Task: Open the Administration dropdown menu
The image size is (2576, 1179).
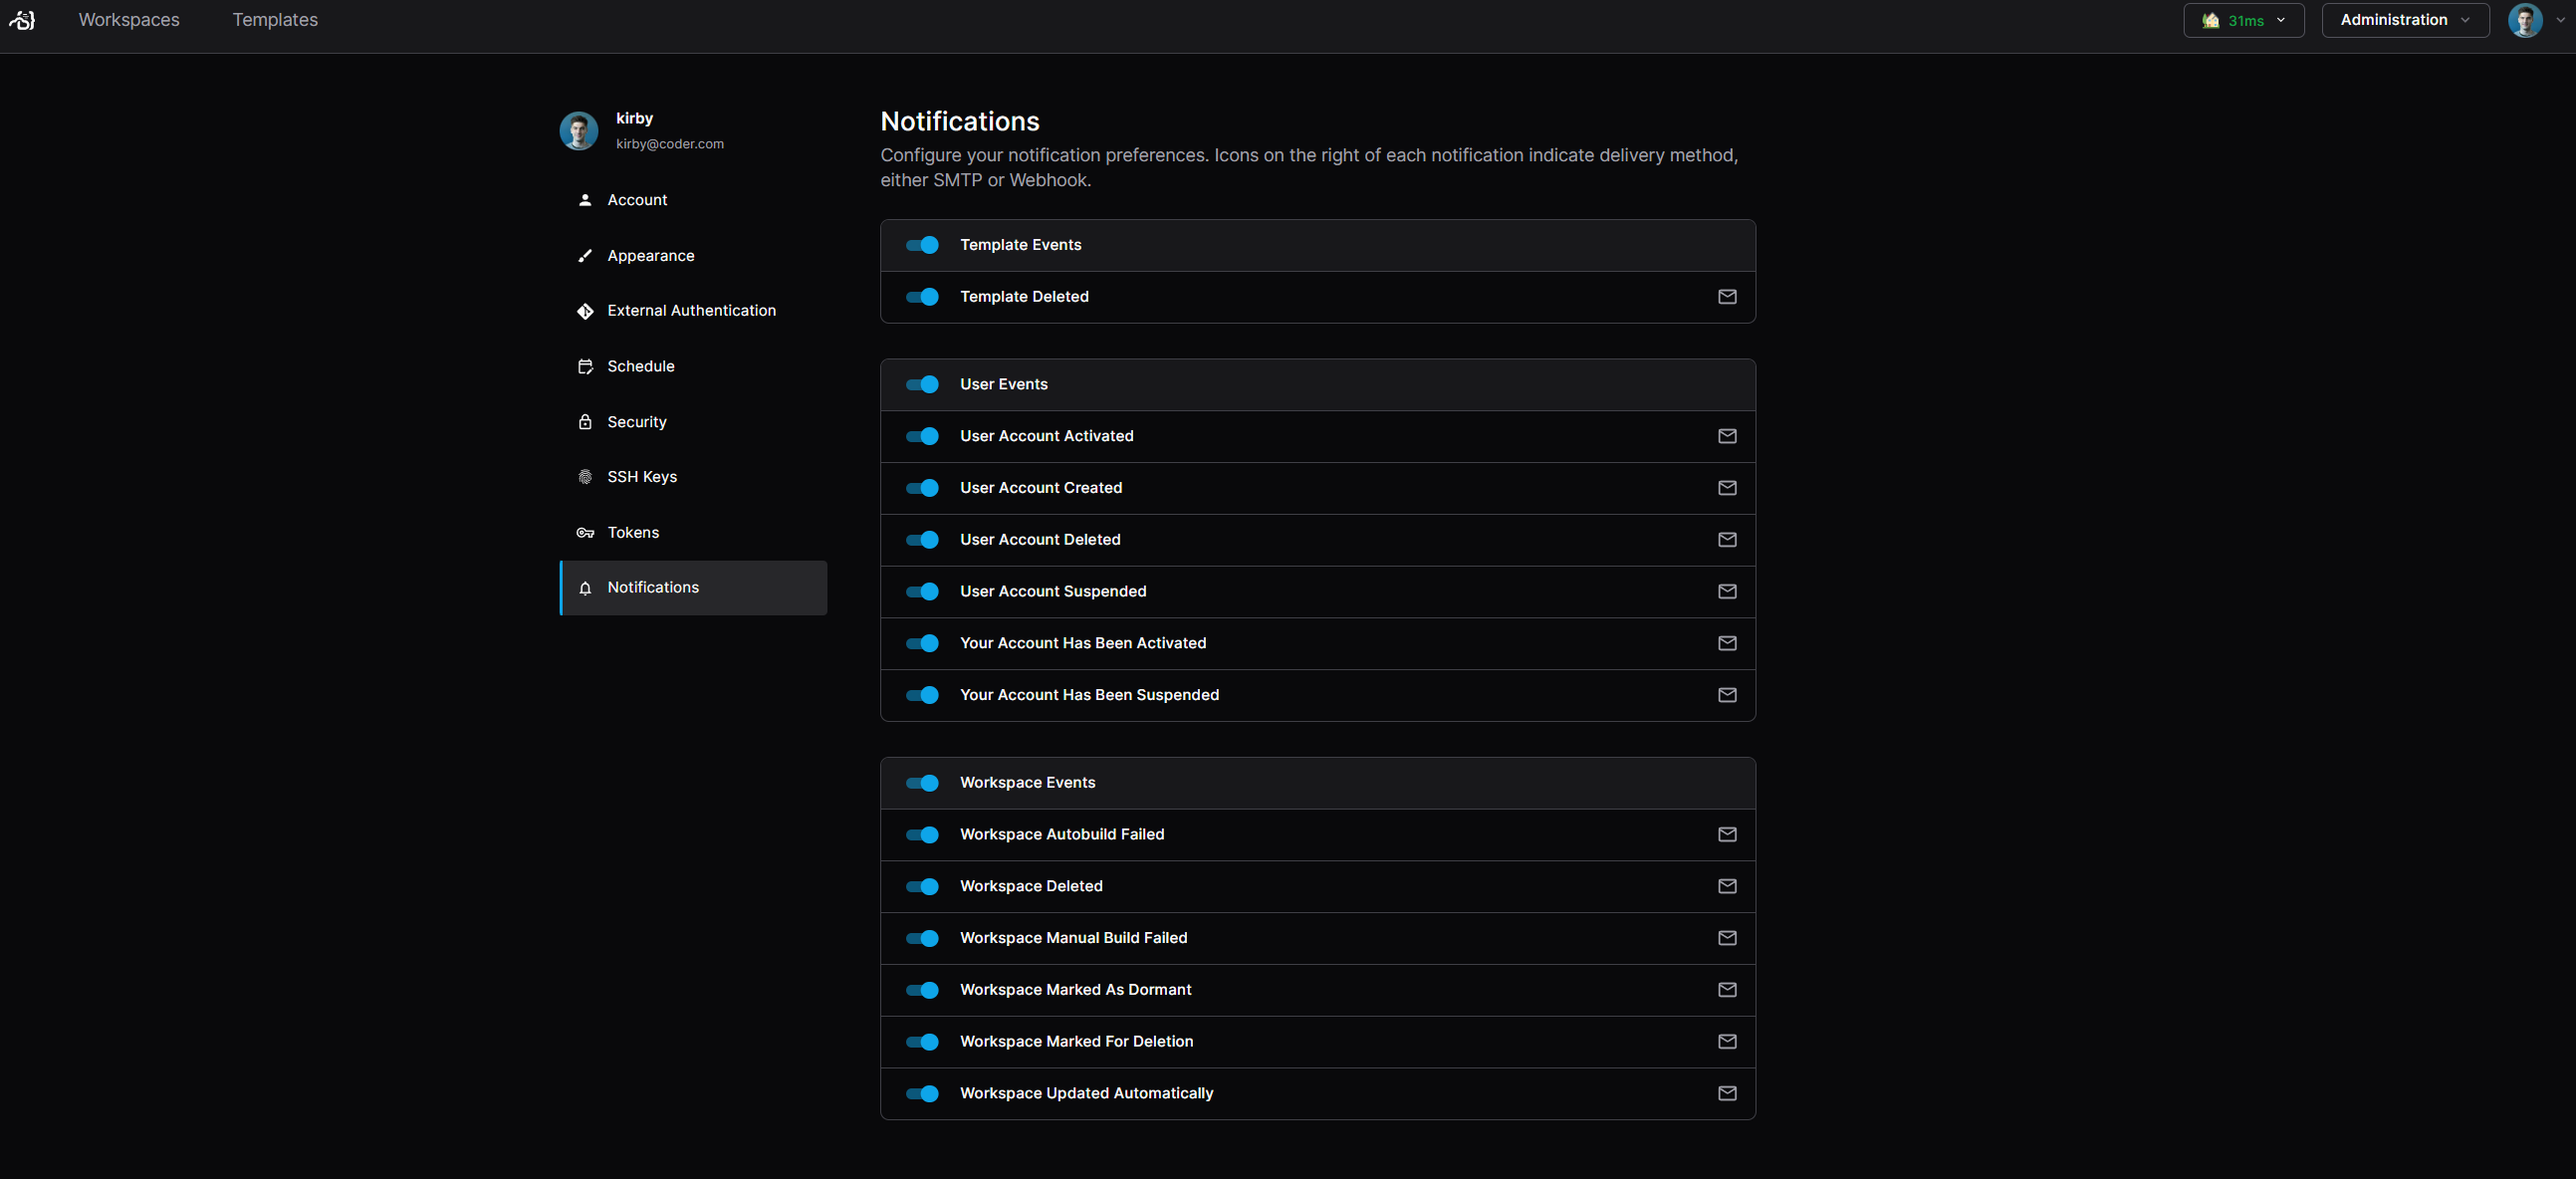Action: point(2405,20)
